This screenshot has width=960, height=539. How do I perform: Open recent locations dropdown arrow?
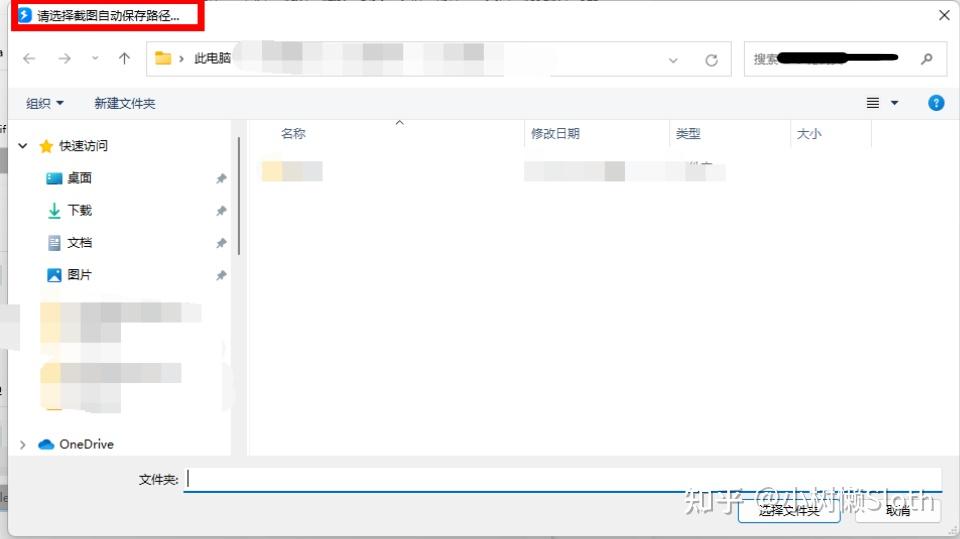tap(95, 59)
